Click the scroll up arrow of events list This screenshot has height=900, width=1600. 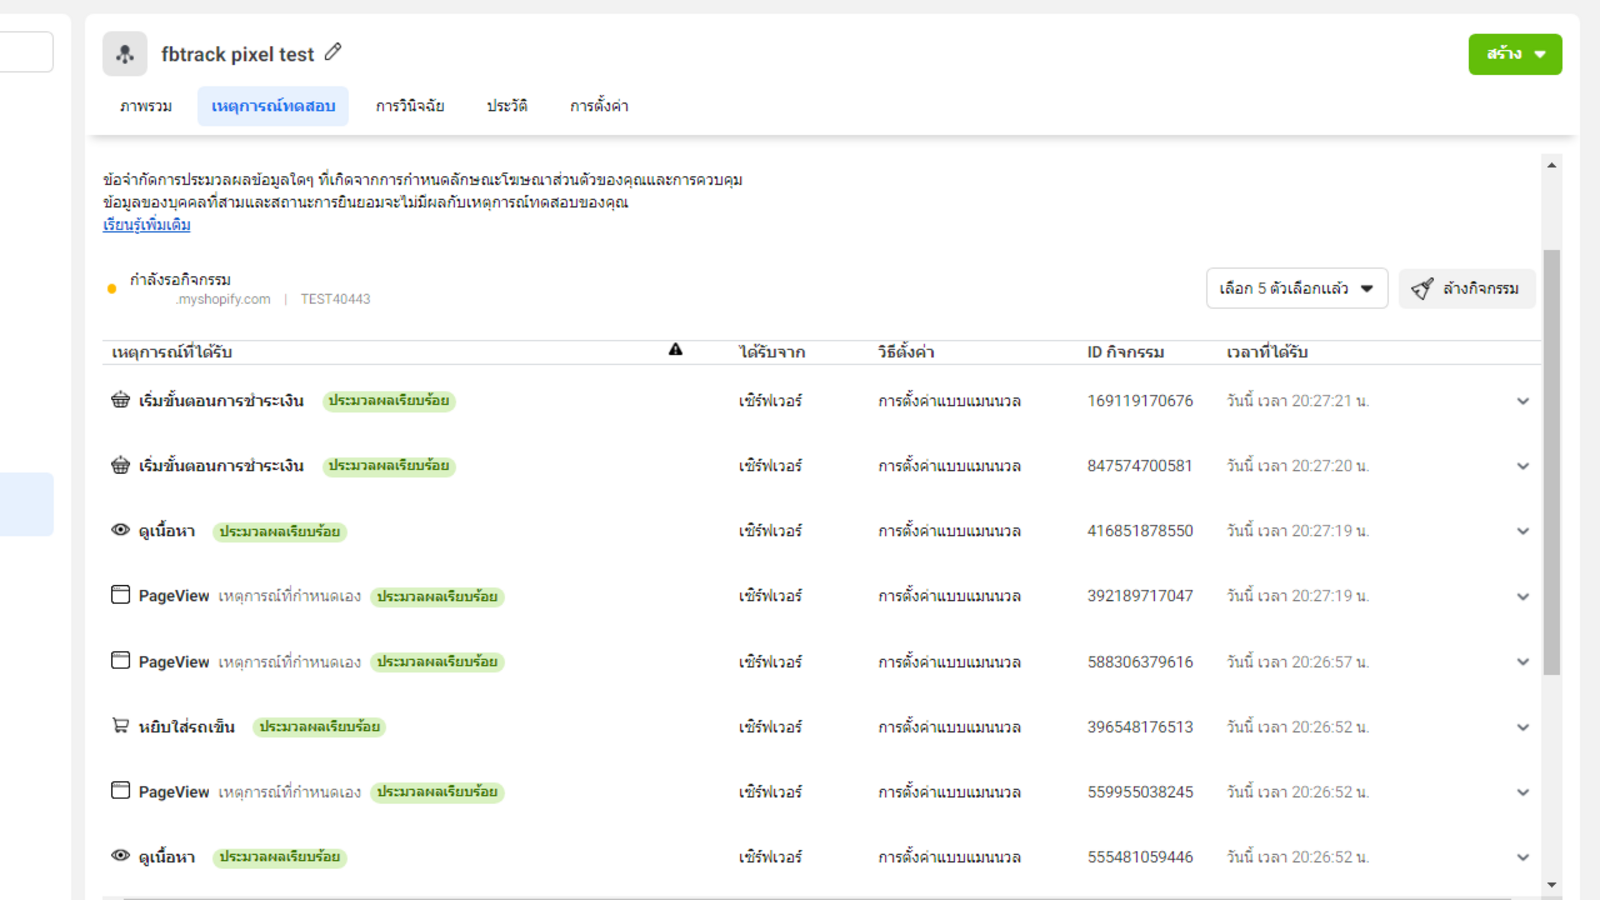pos(1552,165)
